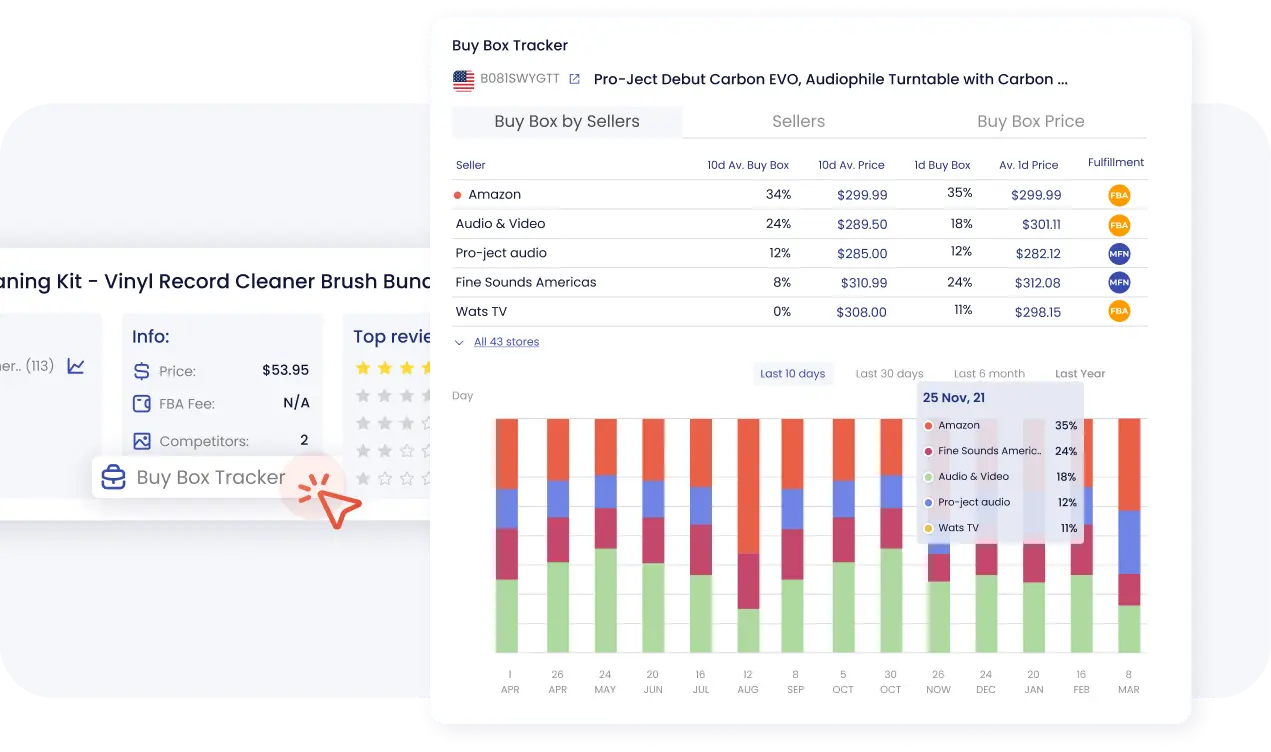Click the MFN badge for Pro-ject audio
The width and height of the screenshot is (1271, 752).
pyautogui.click(x=1119, y=254)
